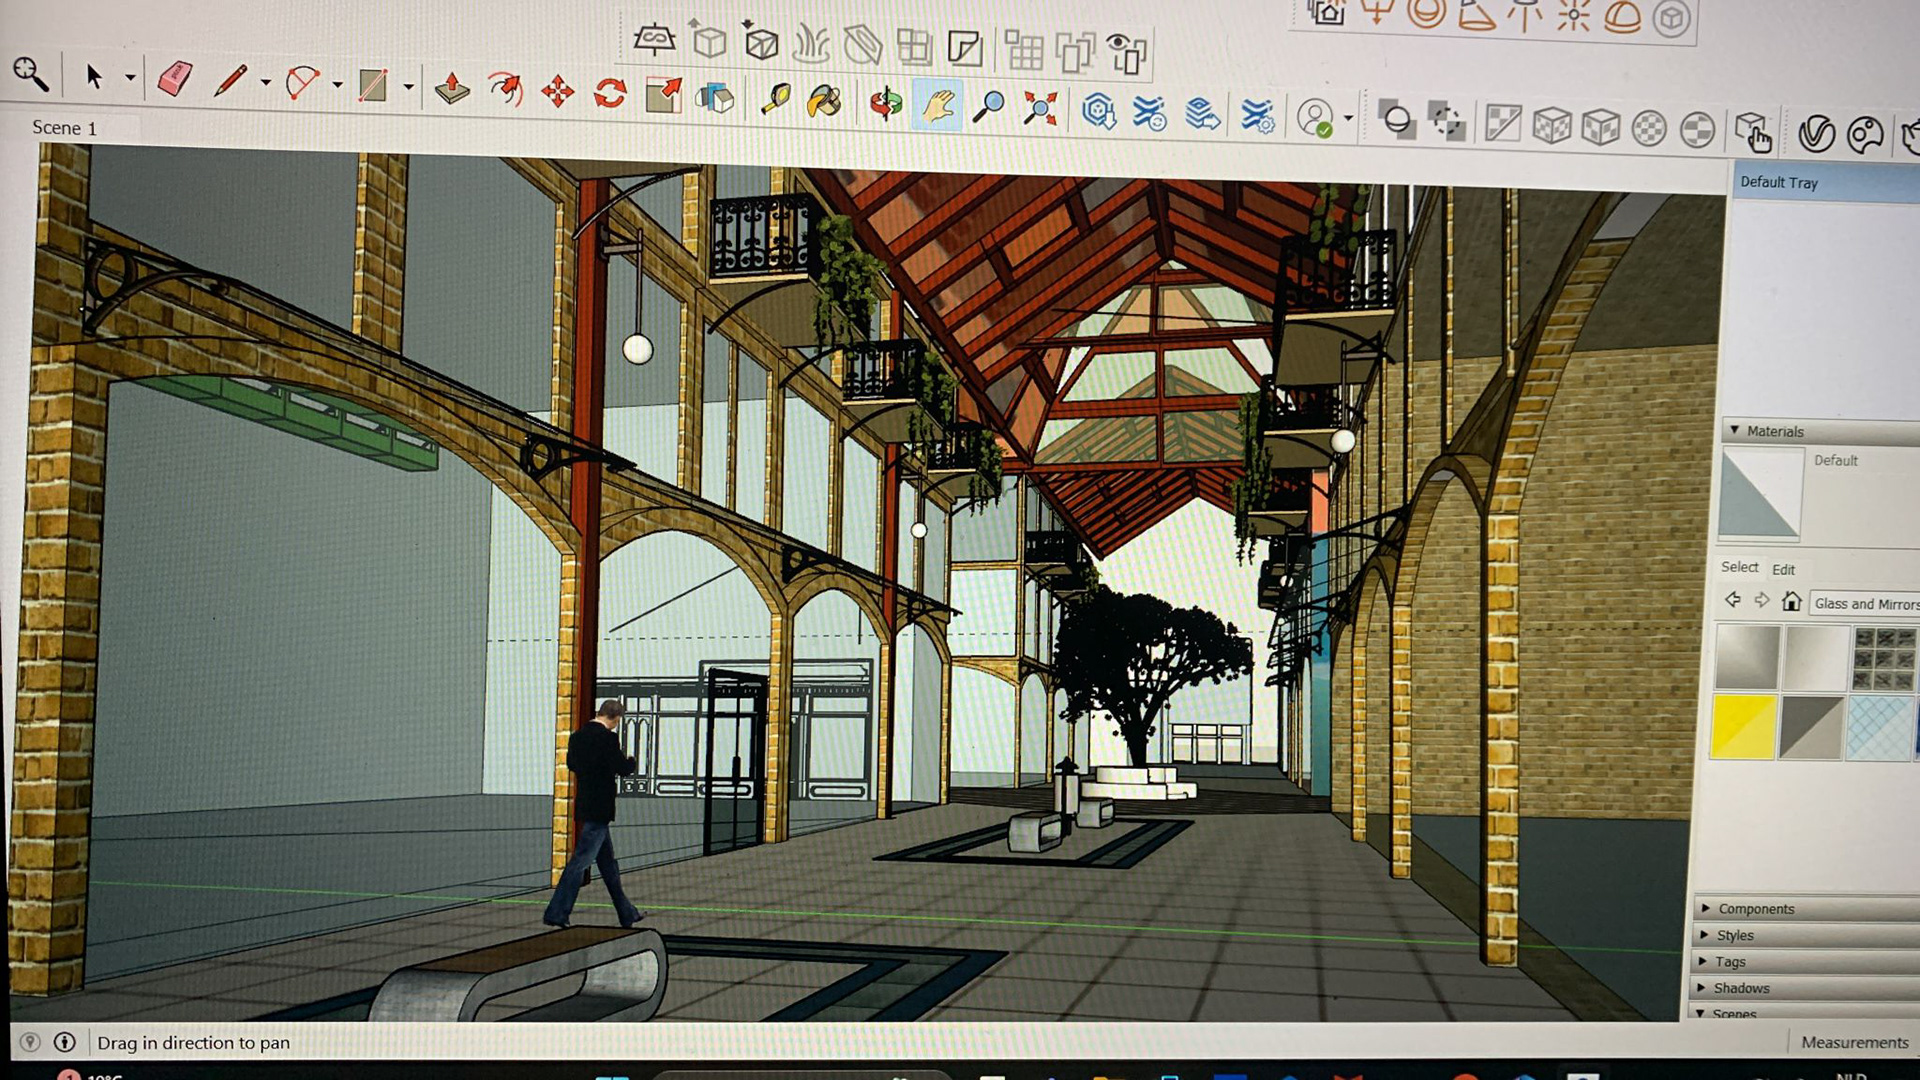
Task: Switch to the Scene 1 tab
Action: 64,128
